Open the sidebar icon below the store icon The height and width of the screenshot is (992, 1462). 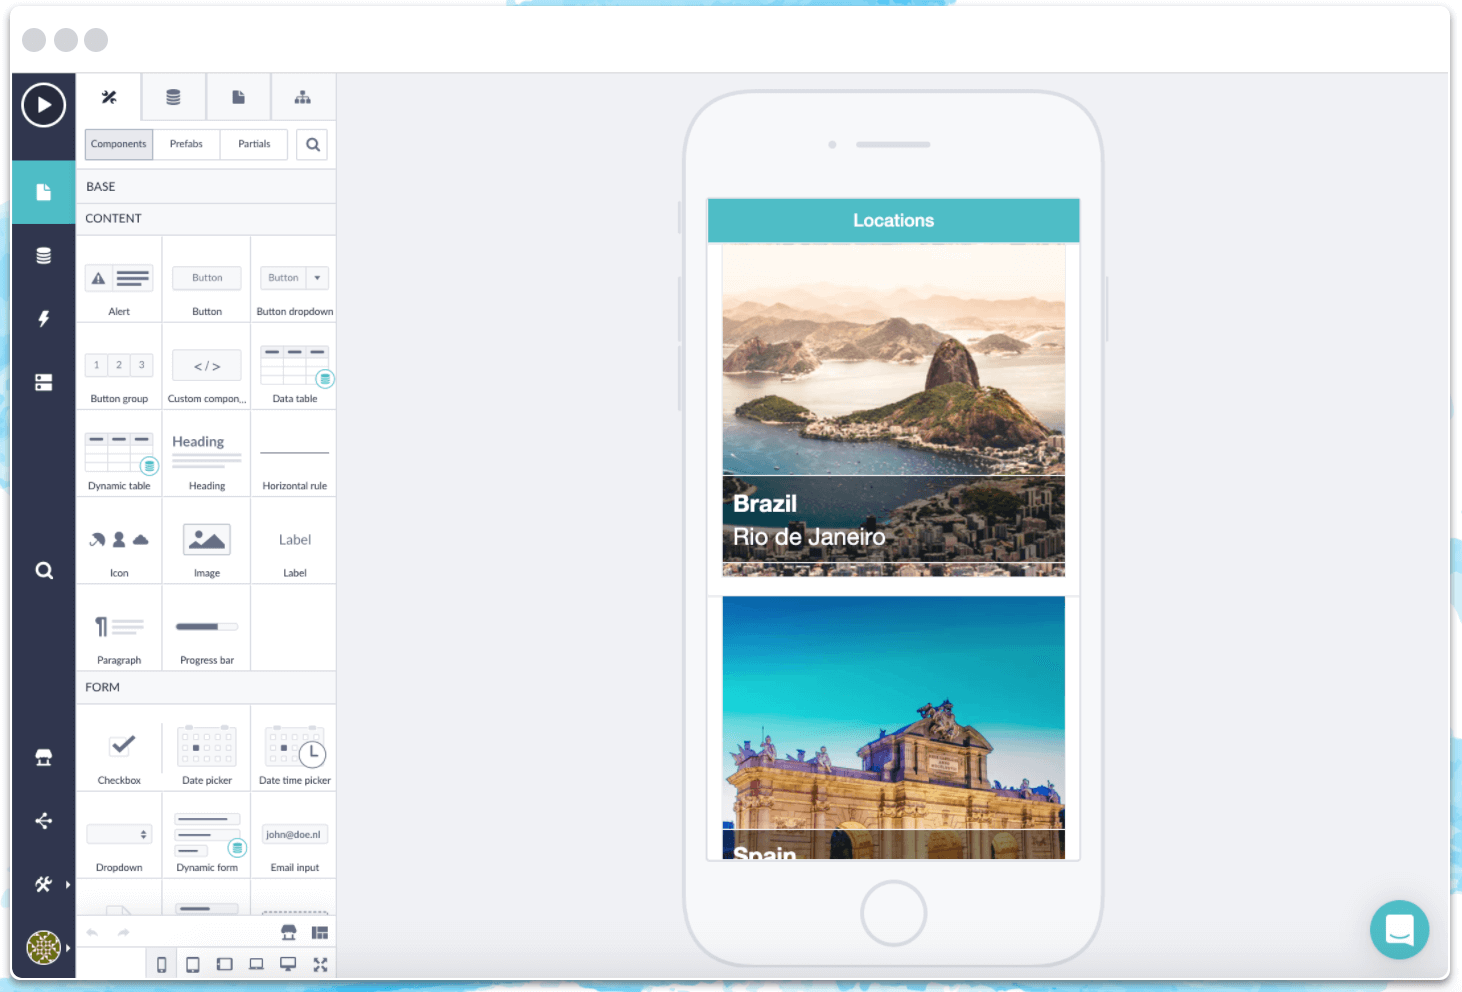tap(44, 821)
